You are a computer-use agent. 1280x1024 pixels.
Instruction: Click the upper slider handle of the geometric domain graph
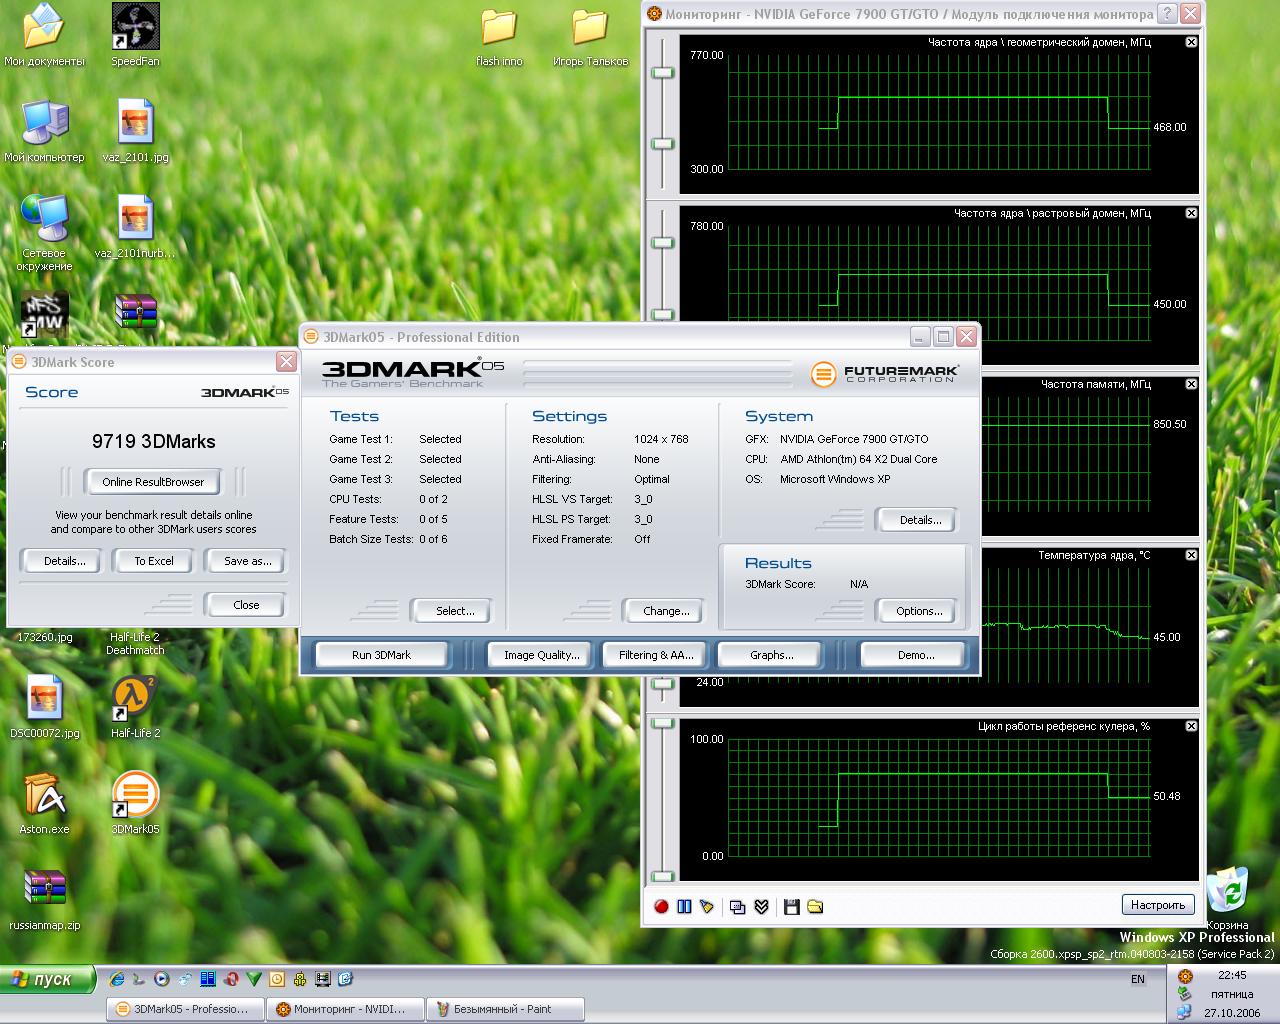click(662, 72)
